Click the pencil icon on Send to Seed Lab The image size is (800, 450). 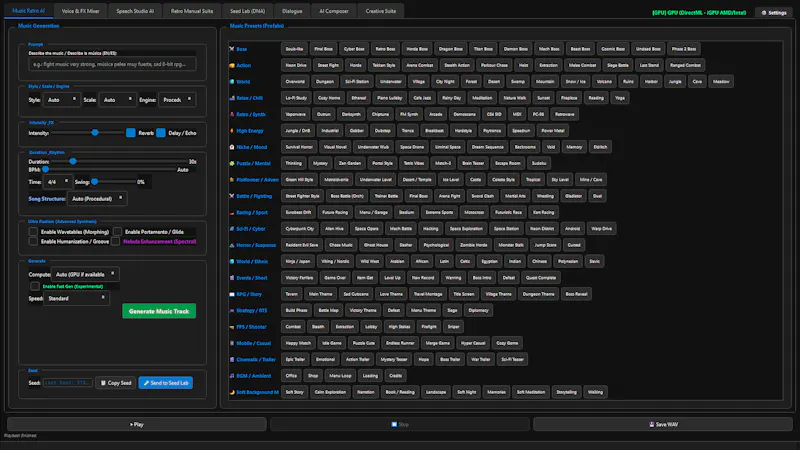pos(146,383)
